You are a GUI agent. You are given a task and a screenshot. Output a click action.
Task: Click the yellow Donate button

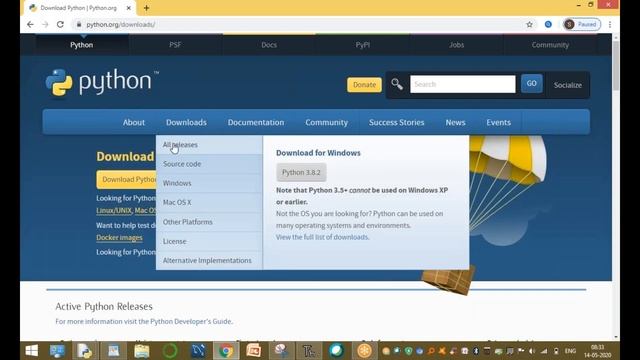pos(364,84)
